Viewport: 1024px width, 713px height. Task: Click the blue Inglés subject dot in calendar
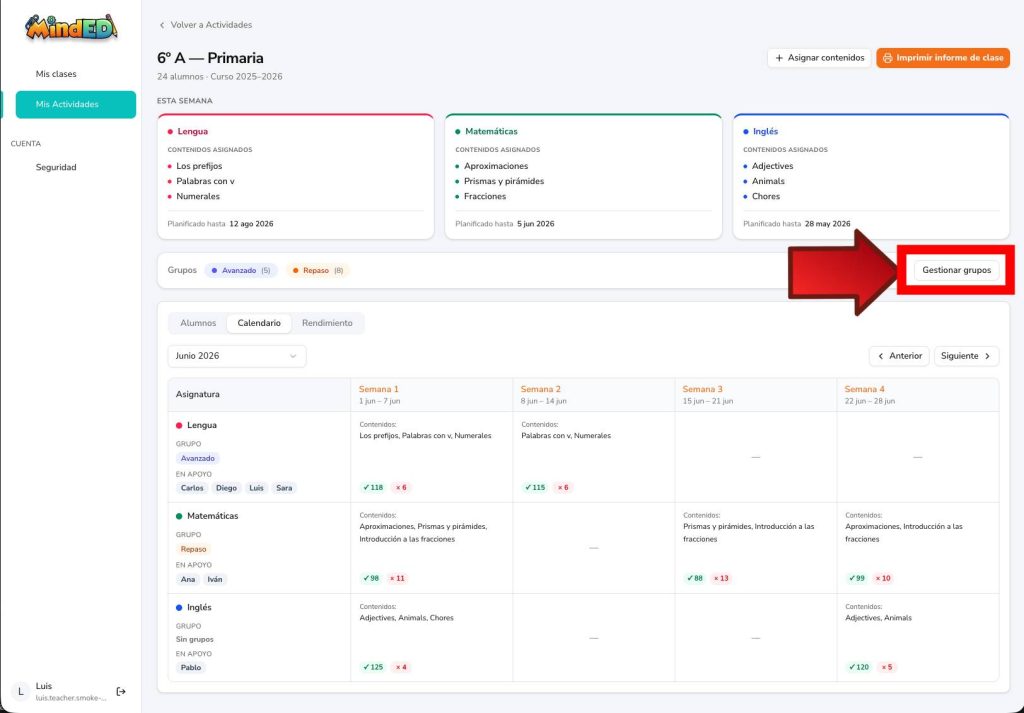[179, 607]
